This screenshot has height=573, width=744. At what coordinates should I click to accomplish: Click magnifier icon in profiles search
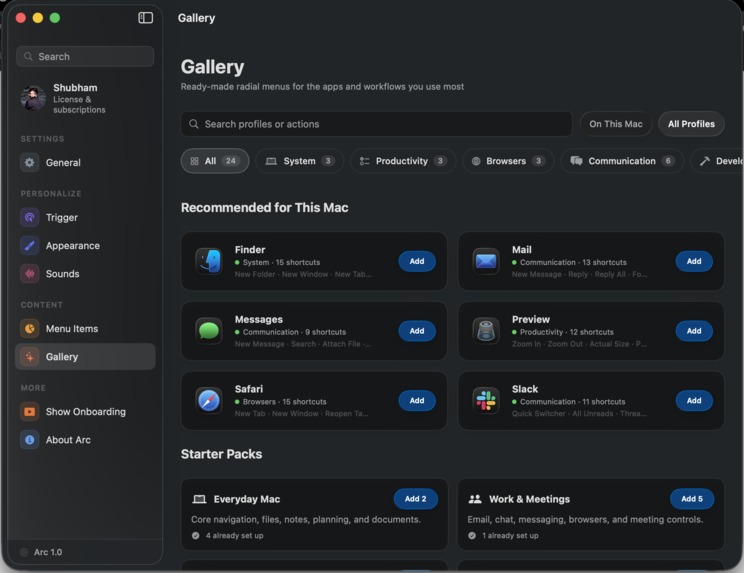point(194,124)
